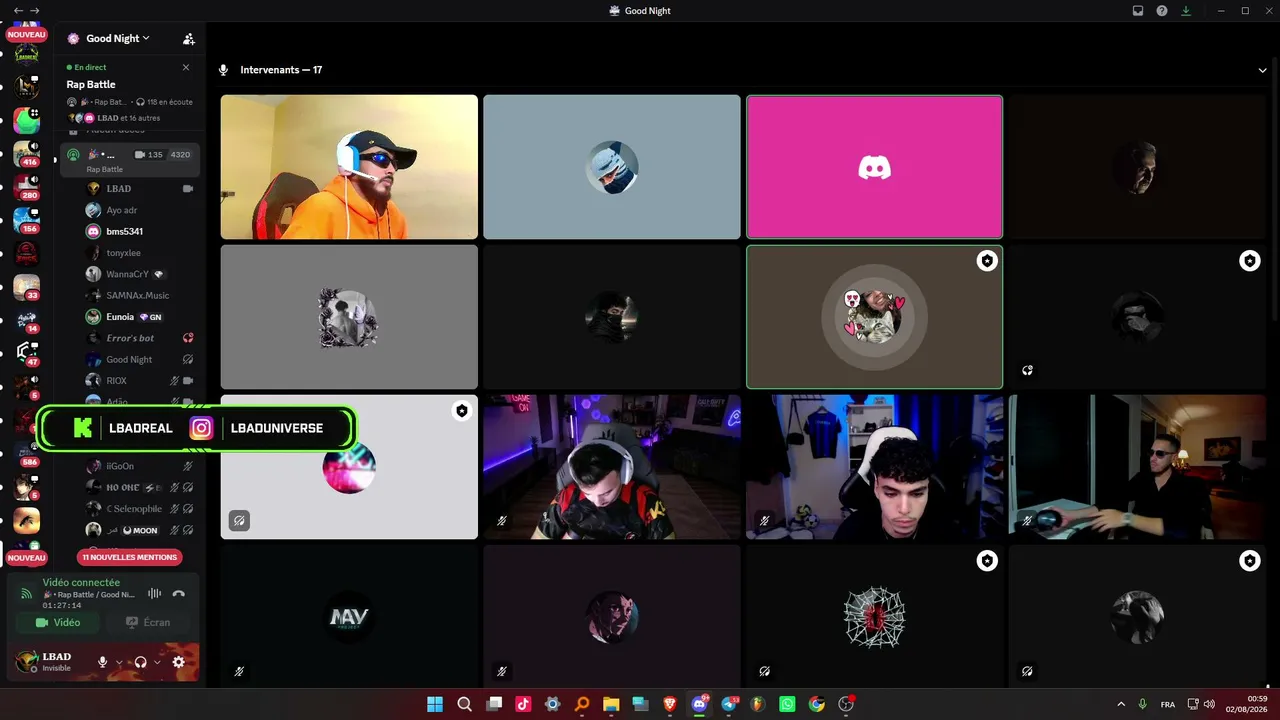1280x720 pixels.
Task: Toggle microphone mute in user panel
Action: tap(102, 662)
